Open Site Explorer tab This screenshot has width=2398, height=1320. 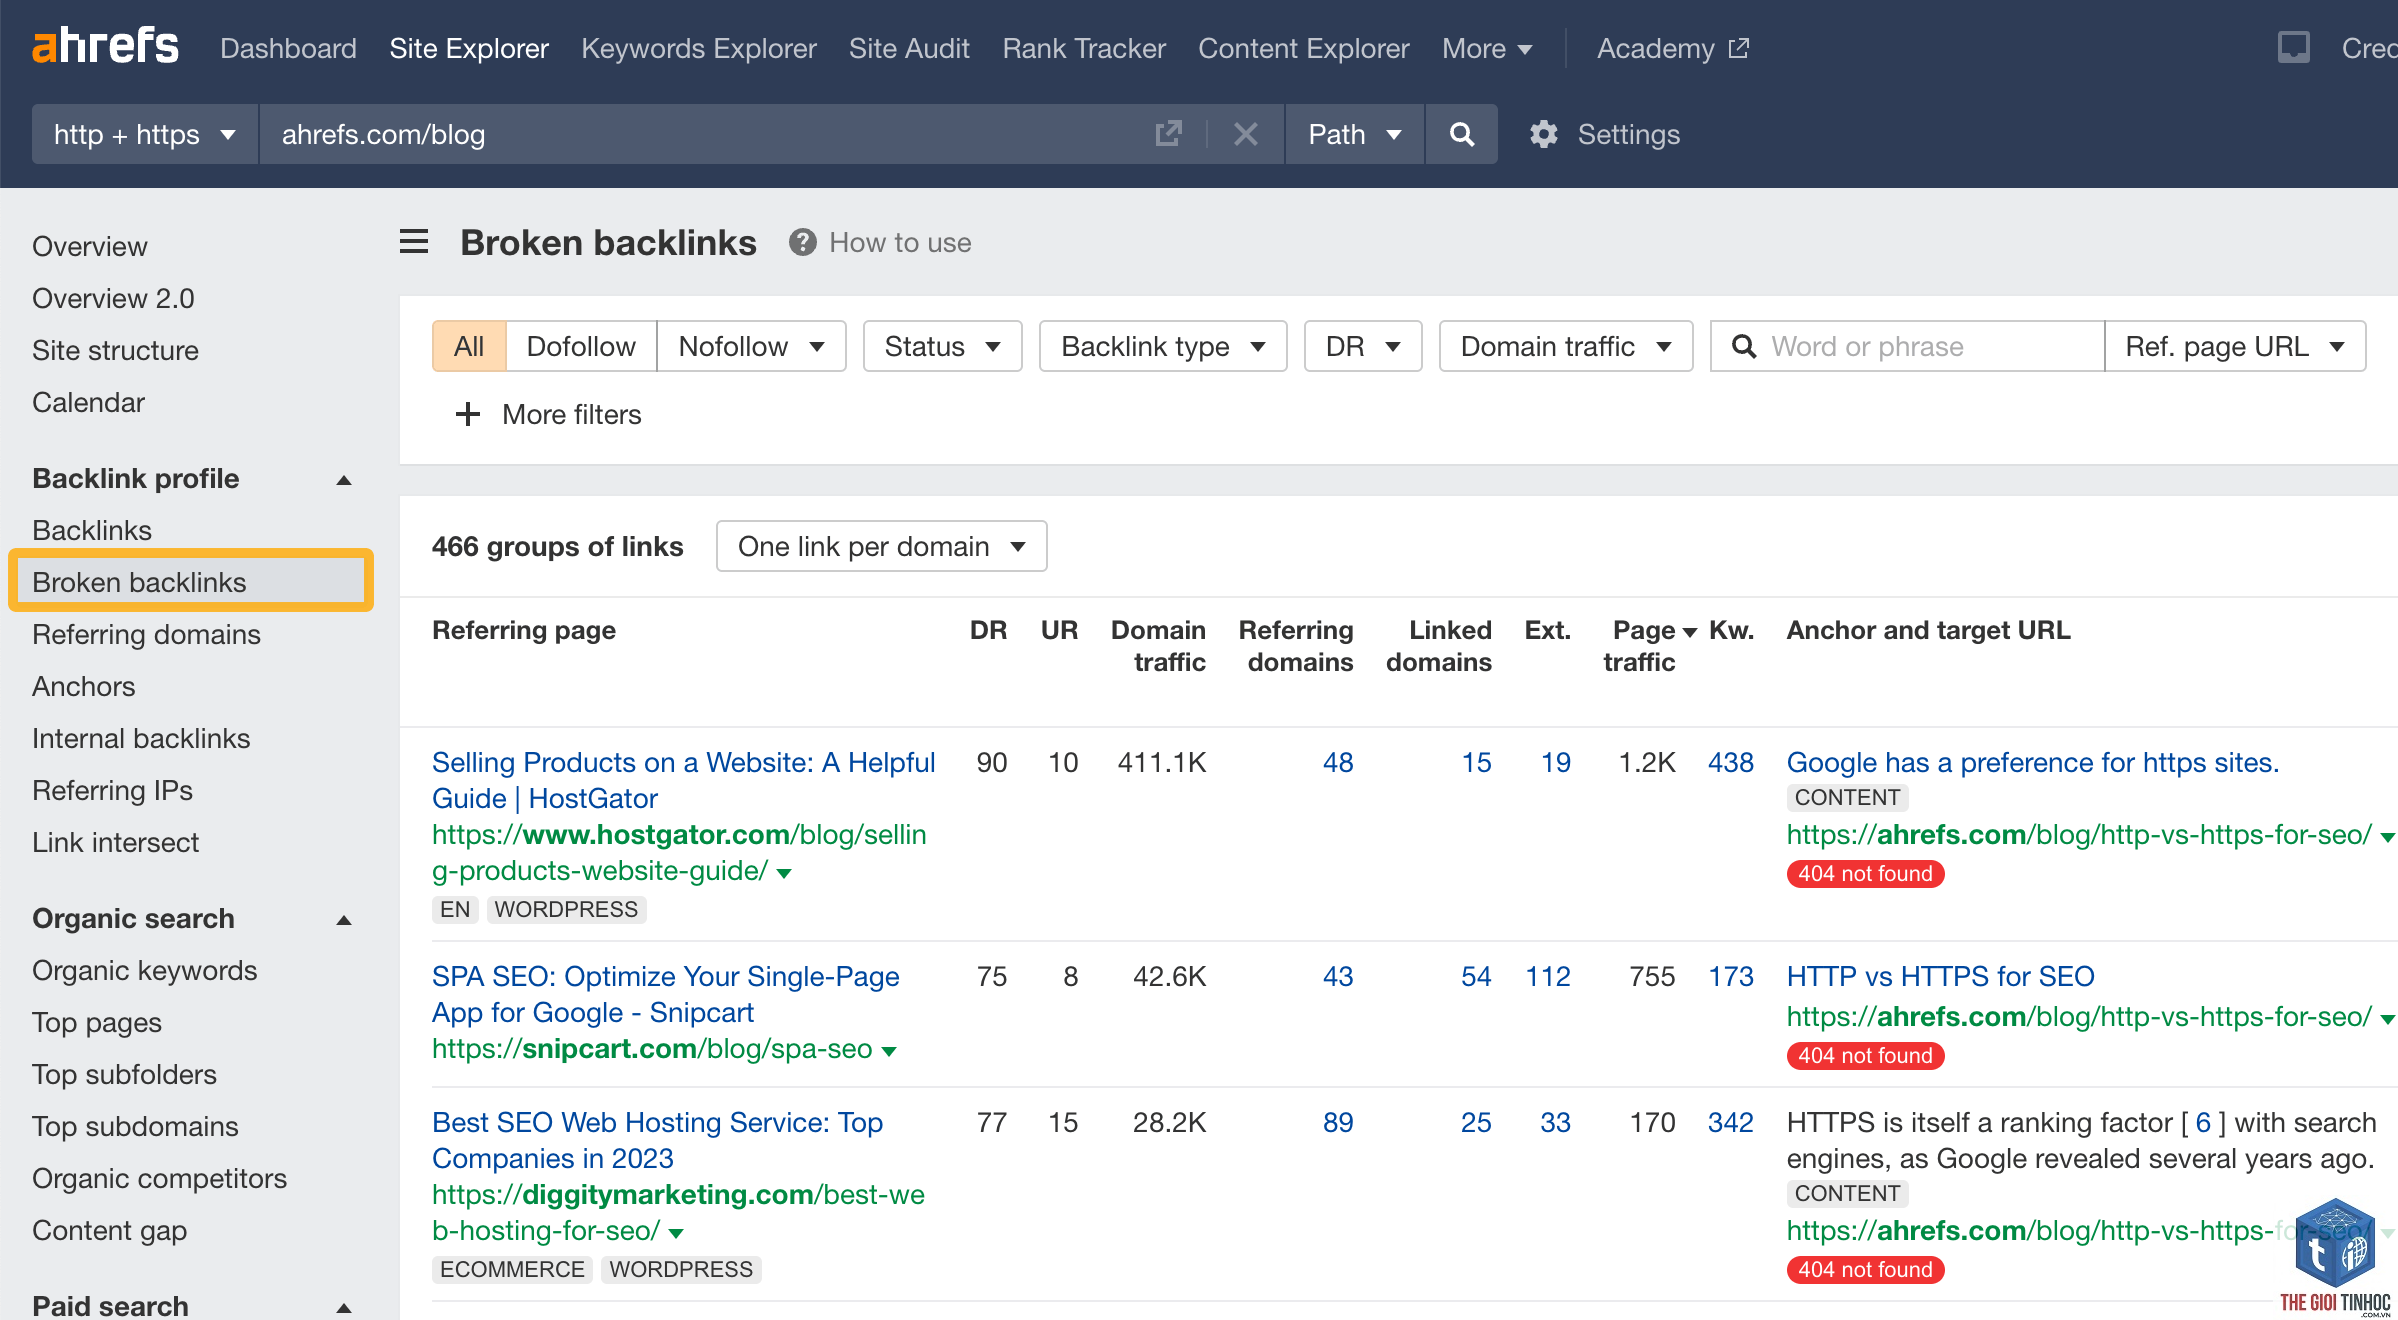(469, 48)
